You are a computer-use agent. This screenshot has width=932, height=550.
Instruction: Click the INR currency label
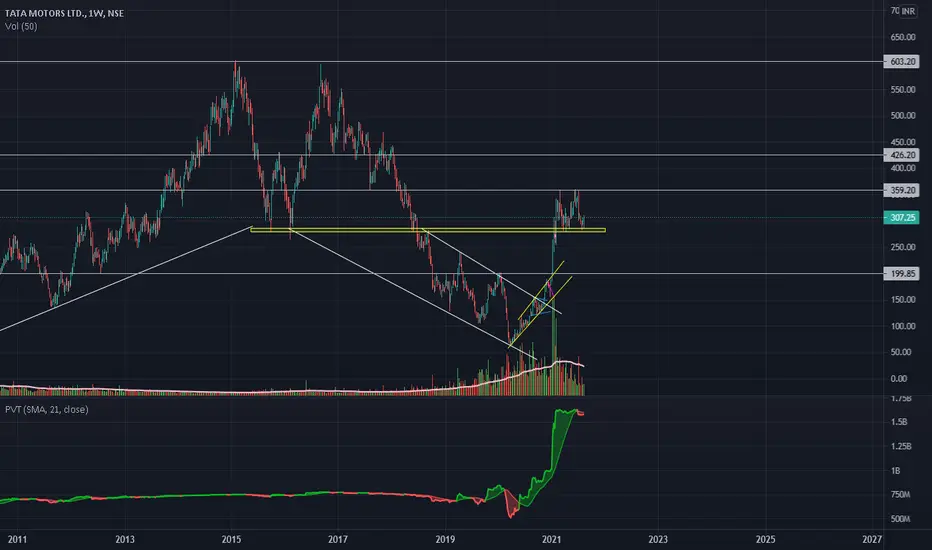pyautogui.click(x=908, y=11)
